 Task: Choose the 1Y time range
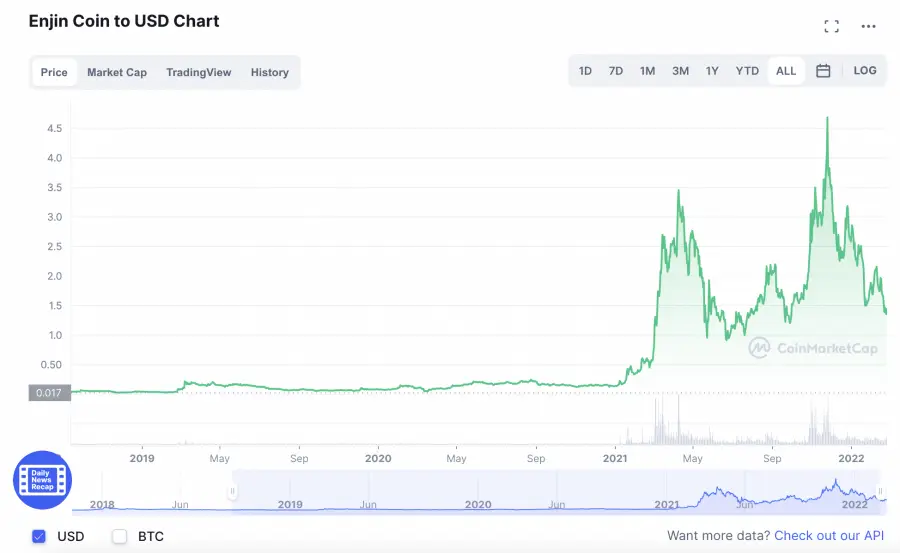click(x=712, y=71)
